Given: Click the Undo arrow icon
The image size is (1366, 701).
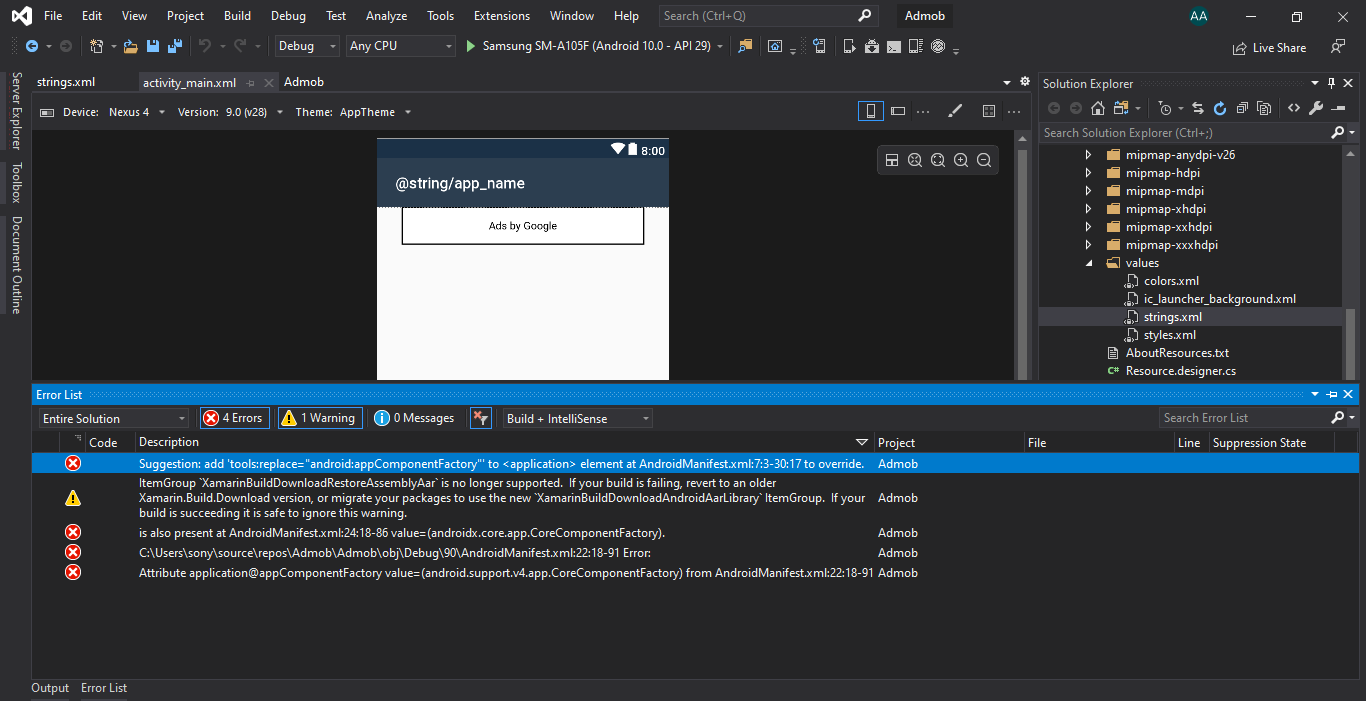Looking at the screenshot, I should (x=205, y=46).
